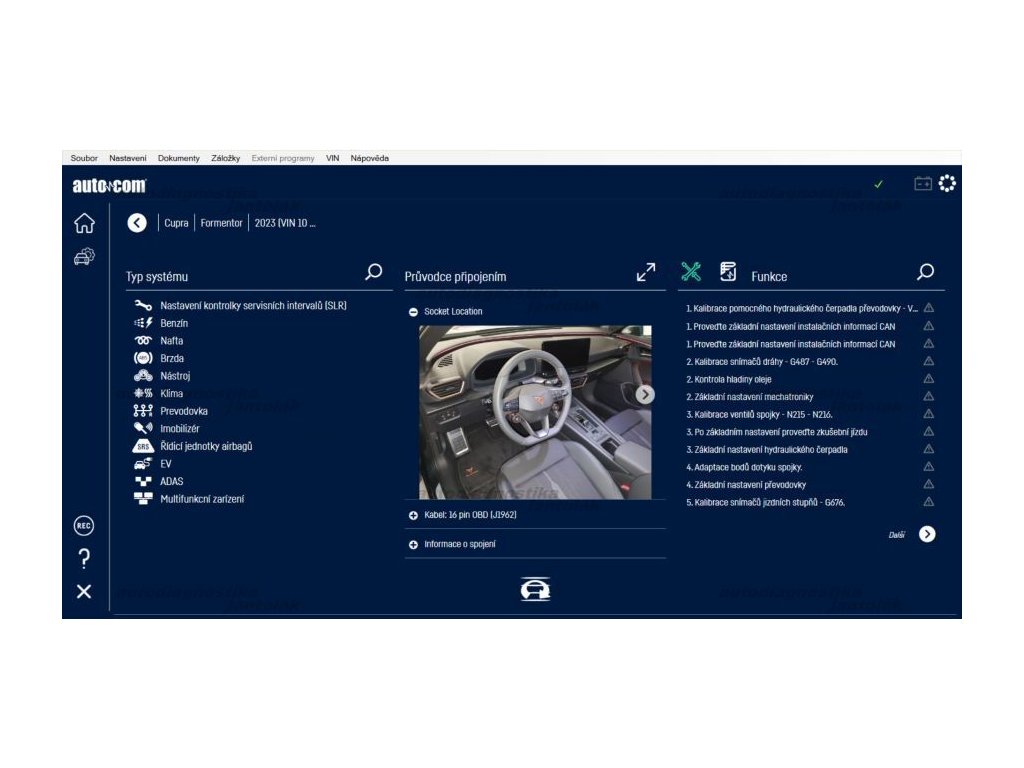Expand the connection guide to fullscreen

(x=646, y=272)
